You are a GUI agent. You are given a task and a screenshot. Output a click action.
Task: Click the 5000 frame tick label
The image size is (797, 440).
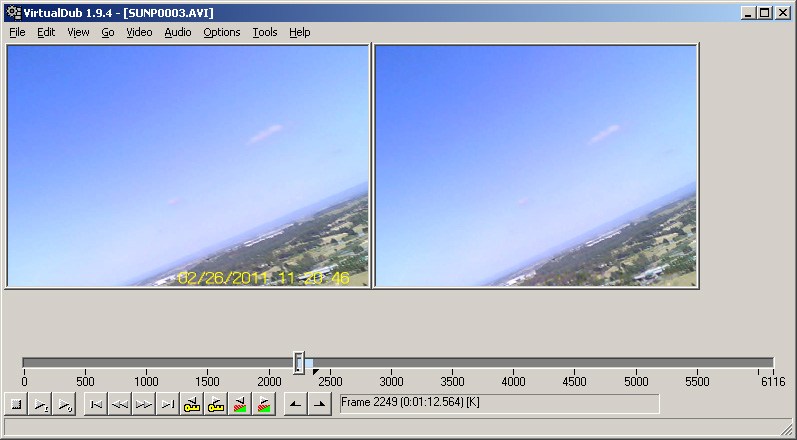point(636,381)
